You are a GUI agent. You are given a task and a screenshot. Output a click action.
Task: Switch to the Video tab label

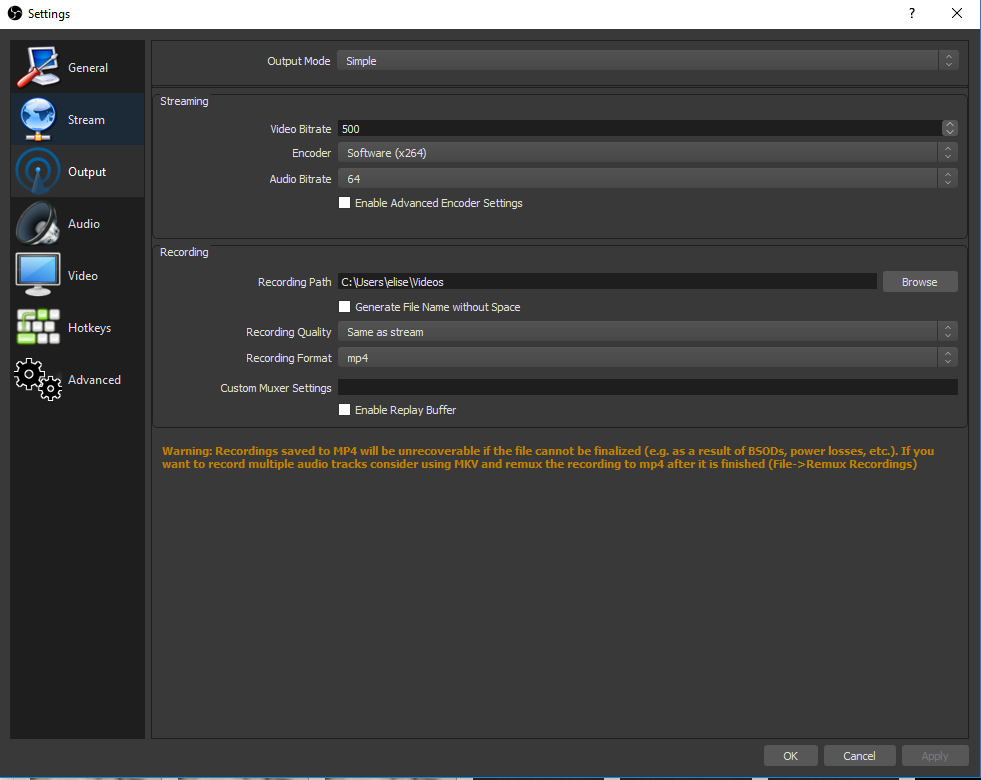[x=83, y=275]
